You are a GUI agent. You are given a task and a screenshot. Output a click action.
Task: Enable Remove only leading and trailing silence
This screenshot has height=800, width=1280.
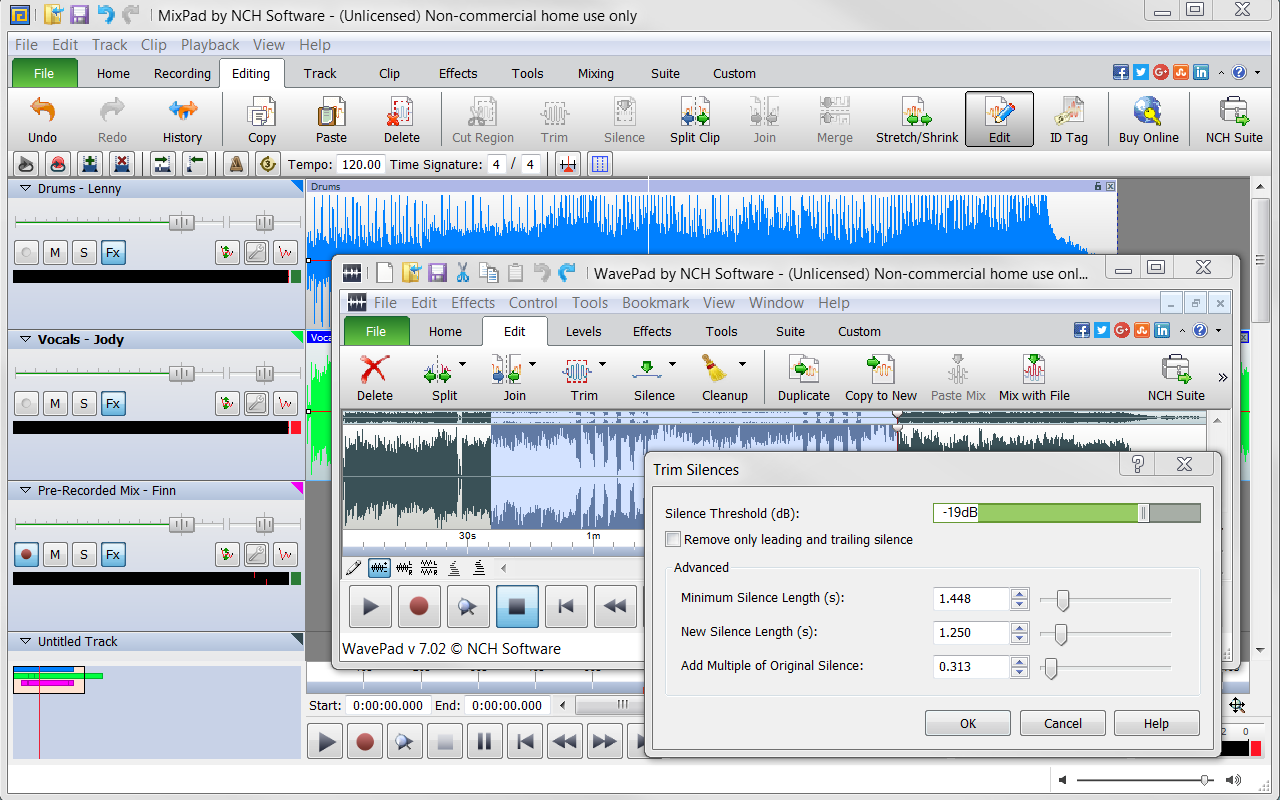[x=674, y=540]
